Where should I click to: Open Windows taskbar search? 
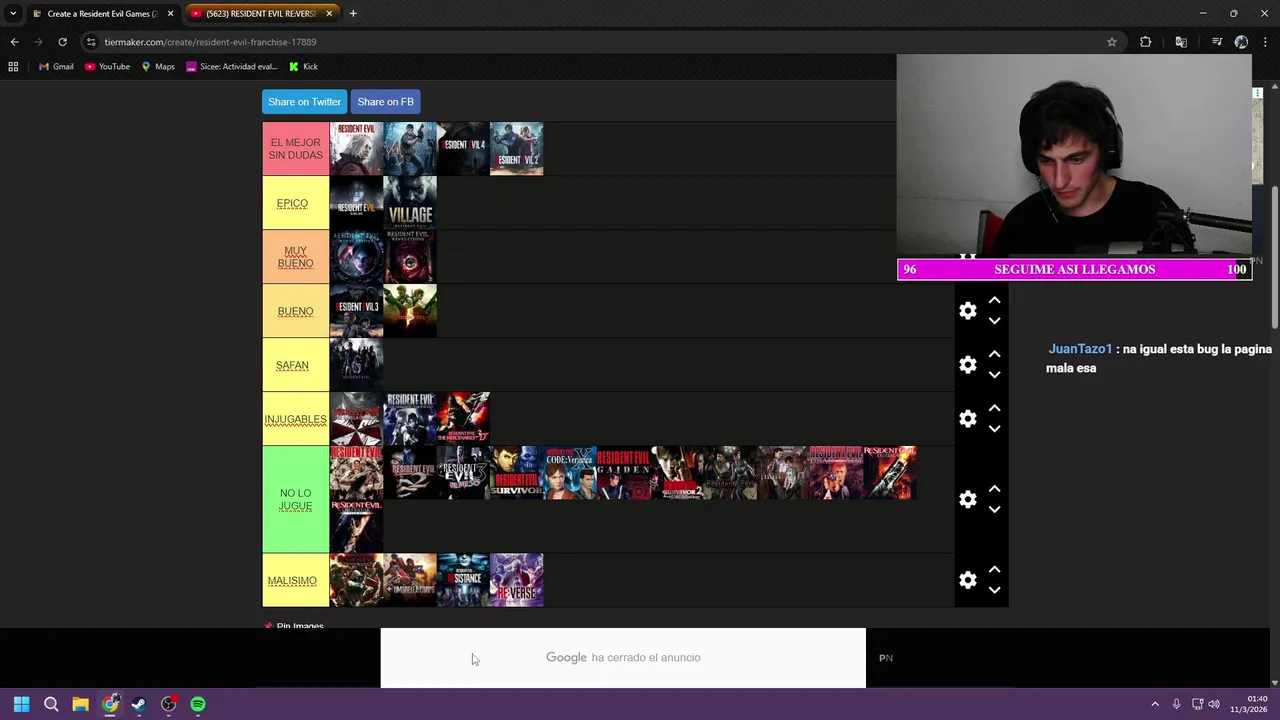point(51,704)
